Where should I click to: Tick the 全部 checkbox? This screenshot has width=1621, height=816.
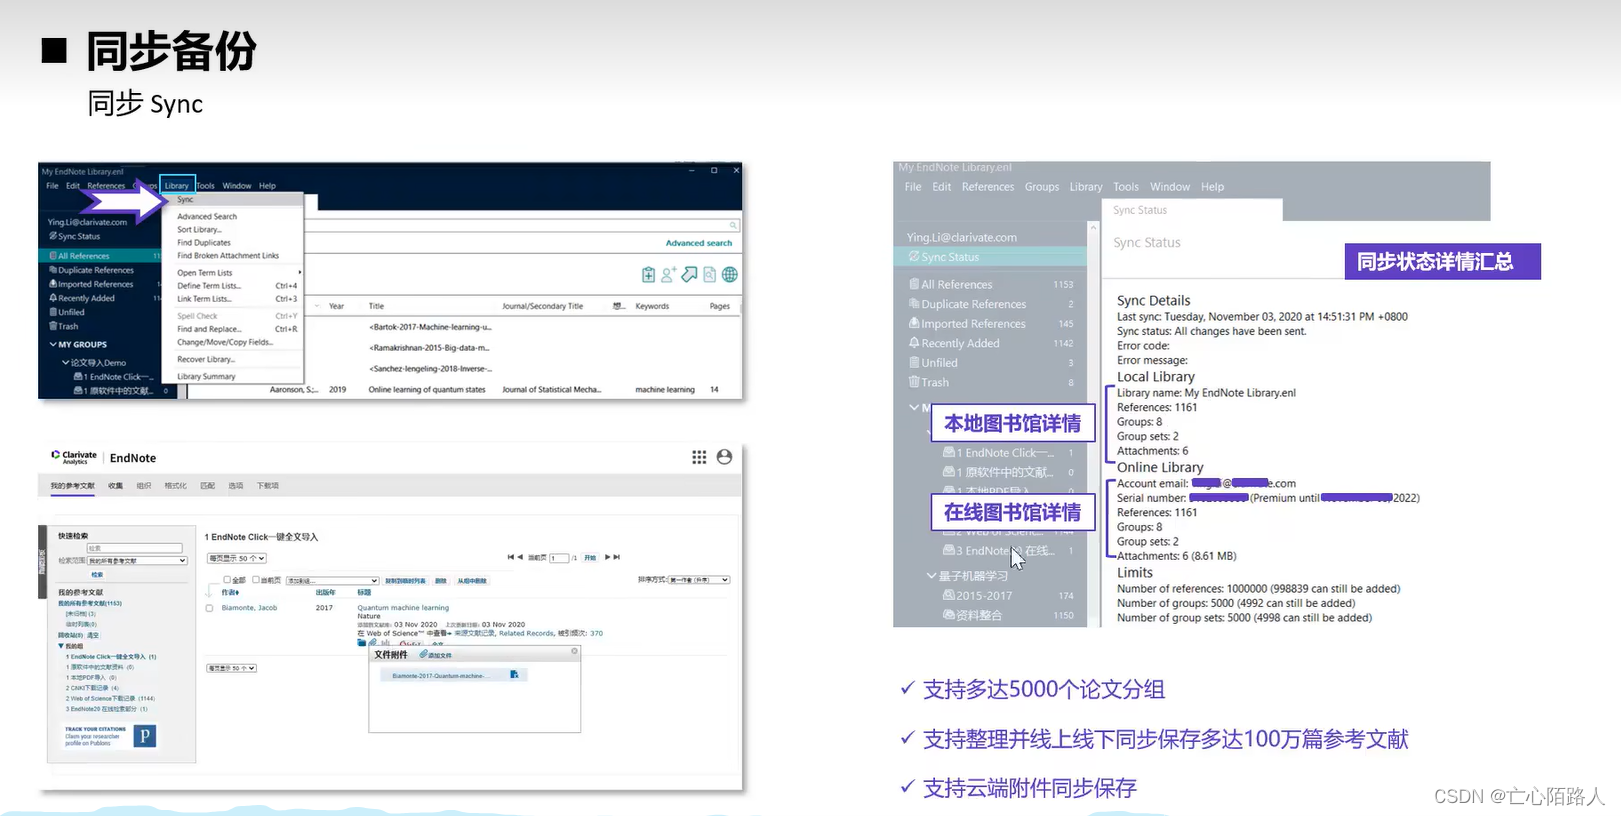coord(227,580)
